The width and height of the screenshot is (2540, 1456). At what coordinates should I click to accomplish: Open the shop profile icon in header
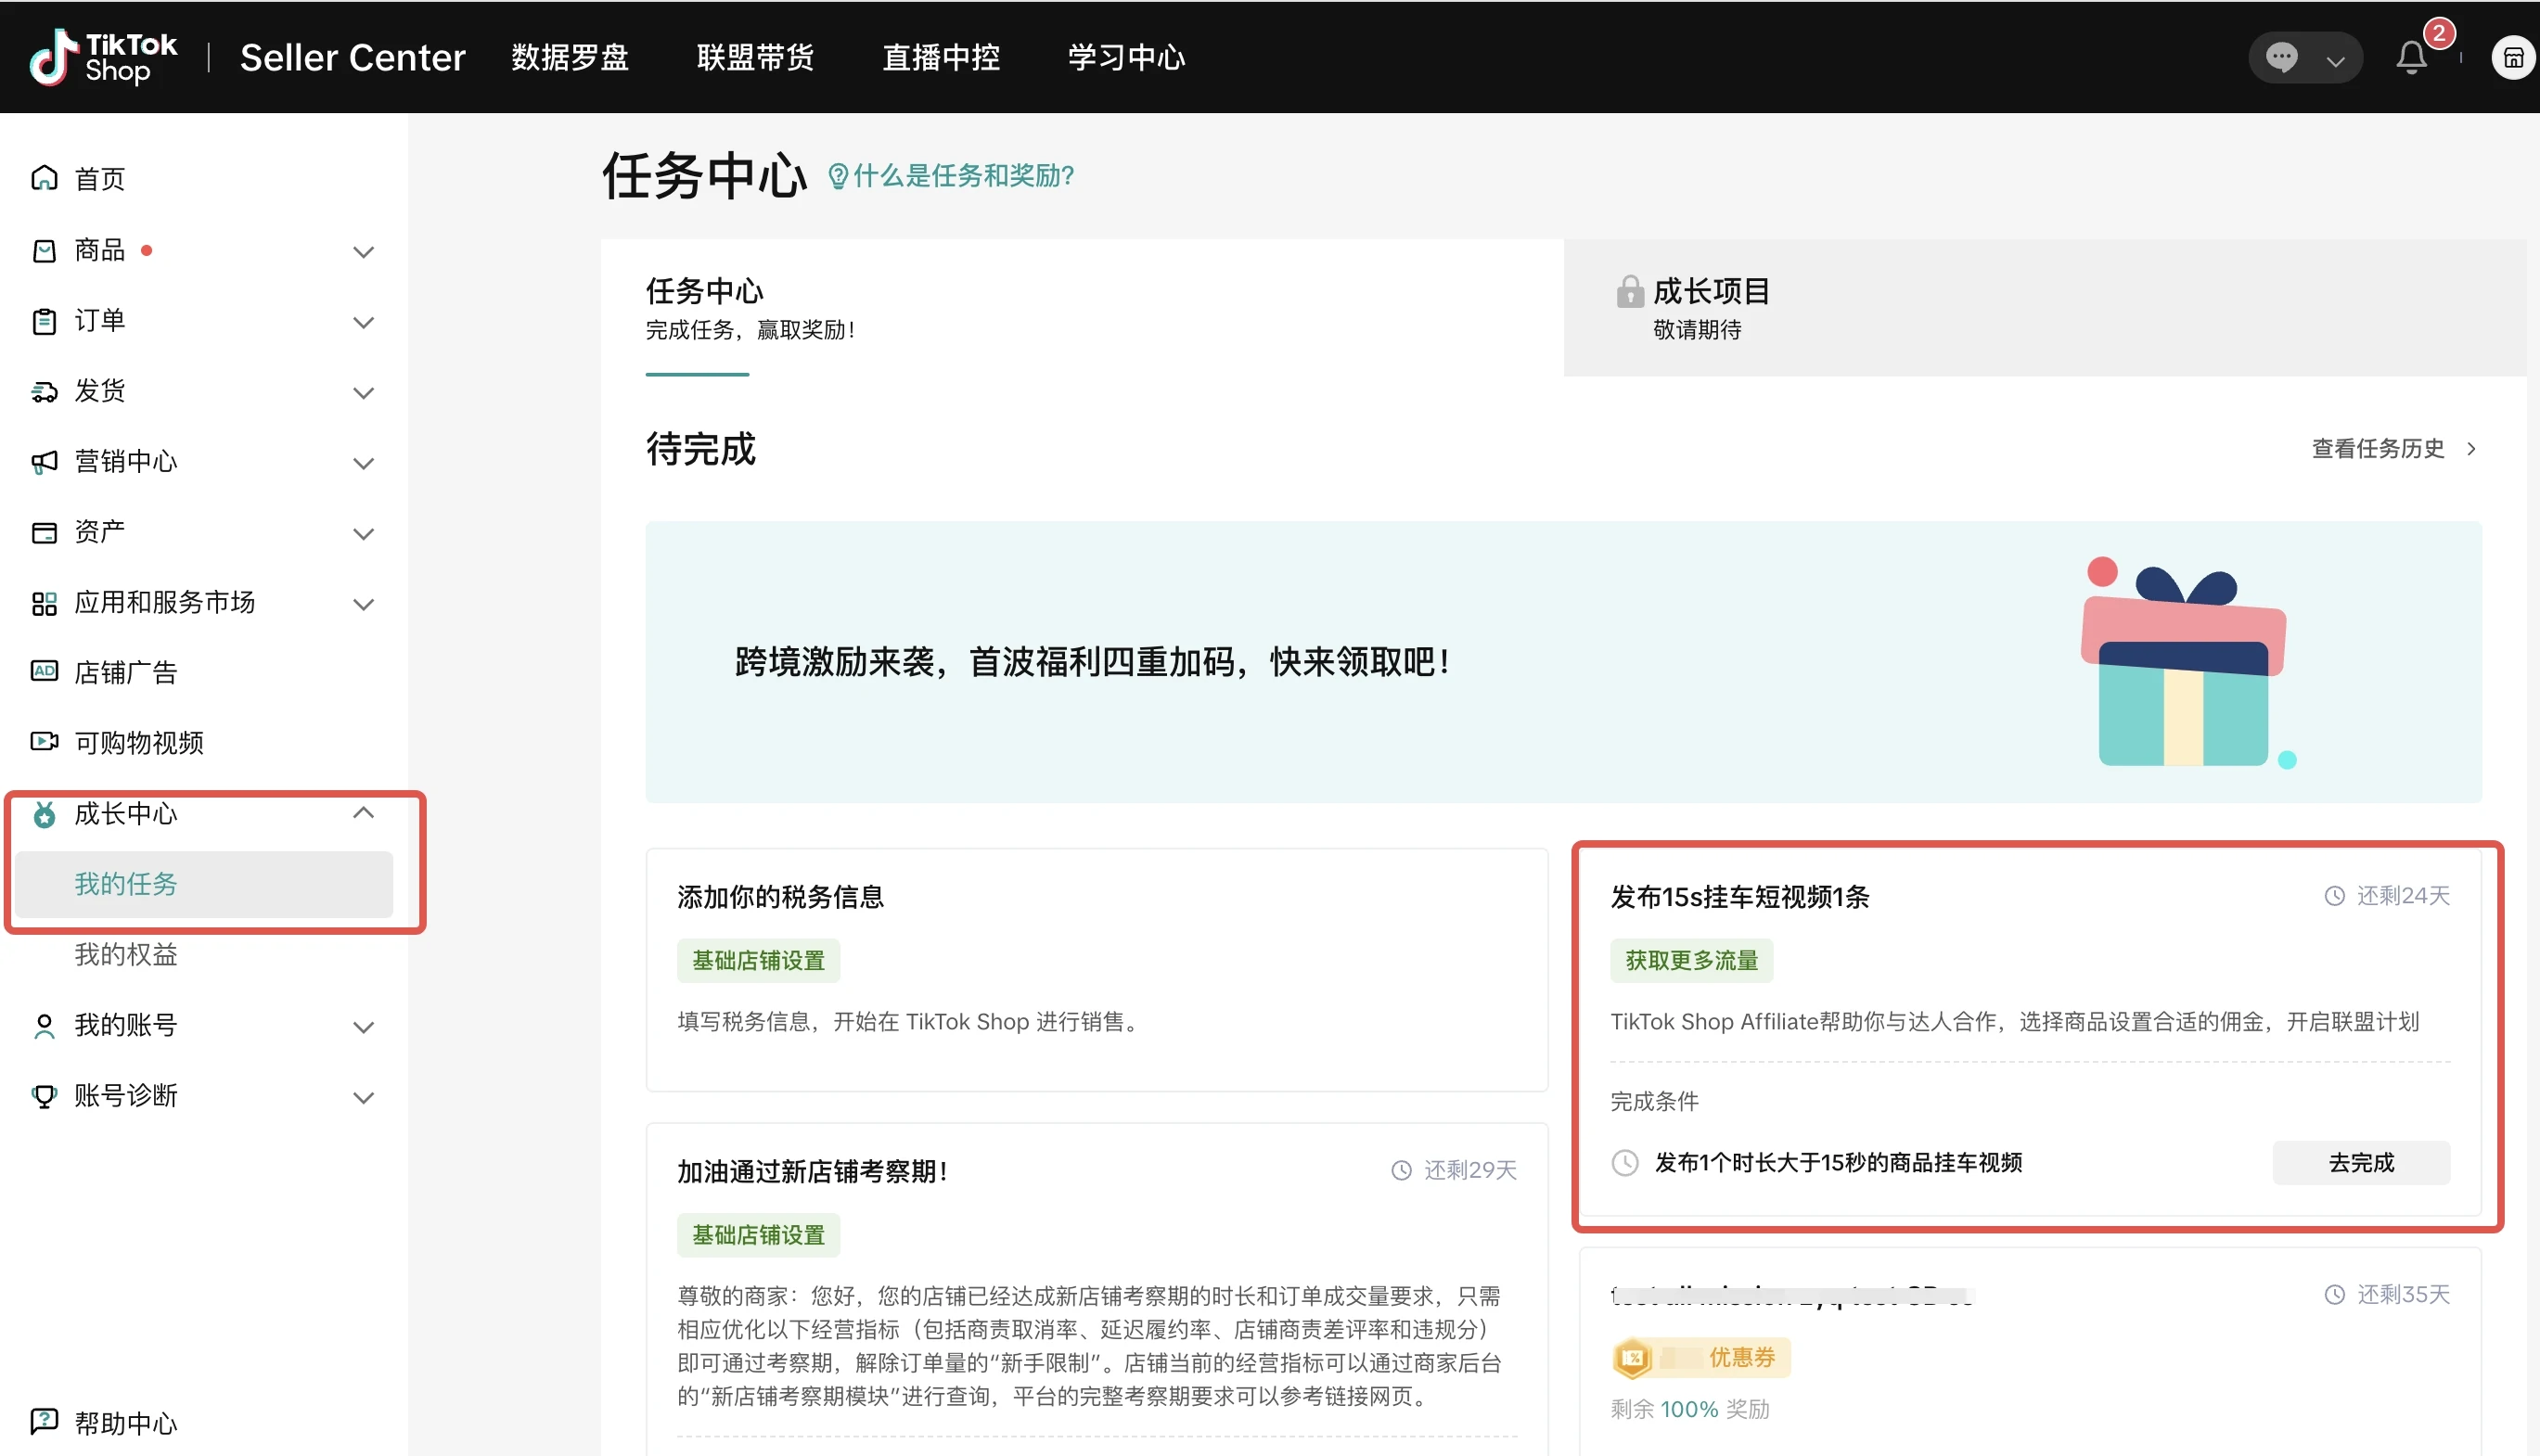(x=2513, y=58)
